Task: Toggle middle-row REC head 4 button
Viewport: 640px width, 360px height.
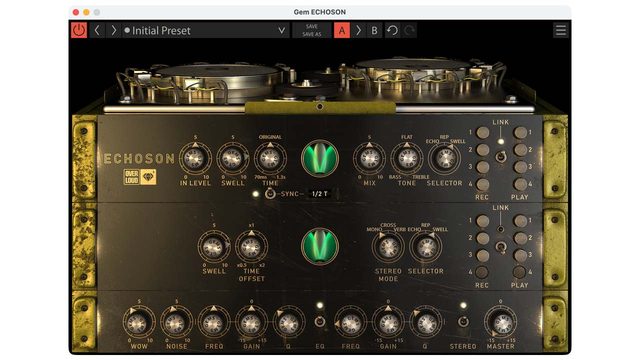Action: pyautogui.click(x=482, y=272)
